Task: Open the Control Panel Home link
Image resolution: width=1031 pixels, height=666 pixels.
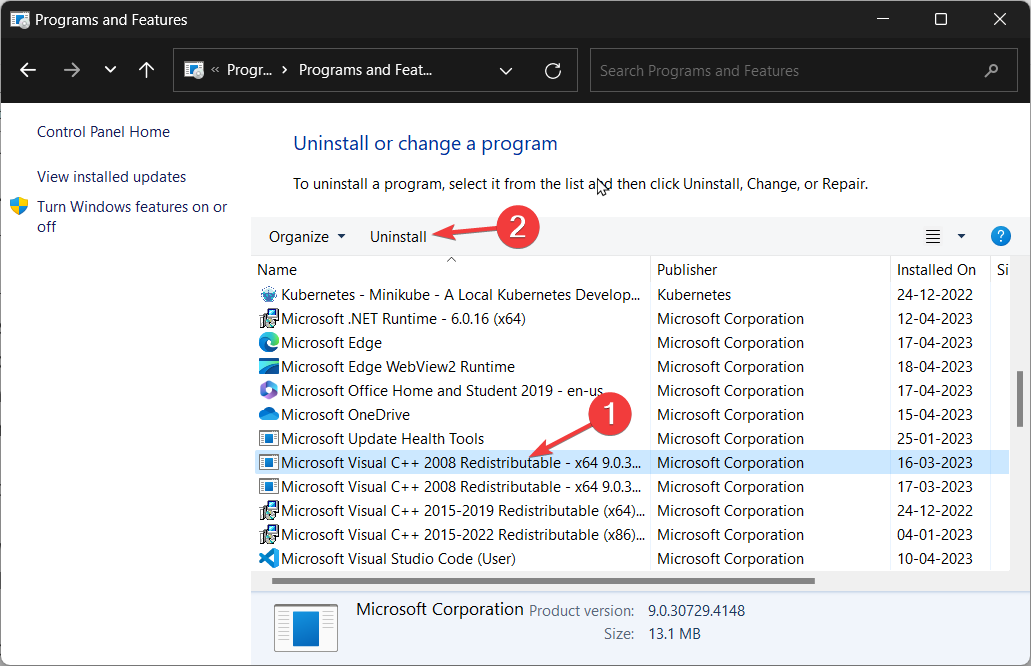Action: pyautogui.click(x=103, y=131)
